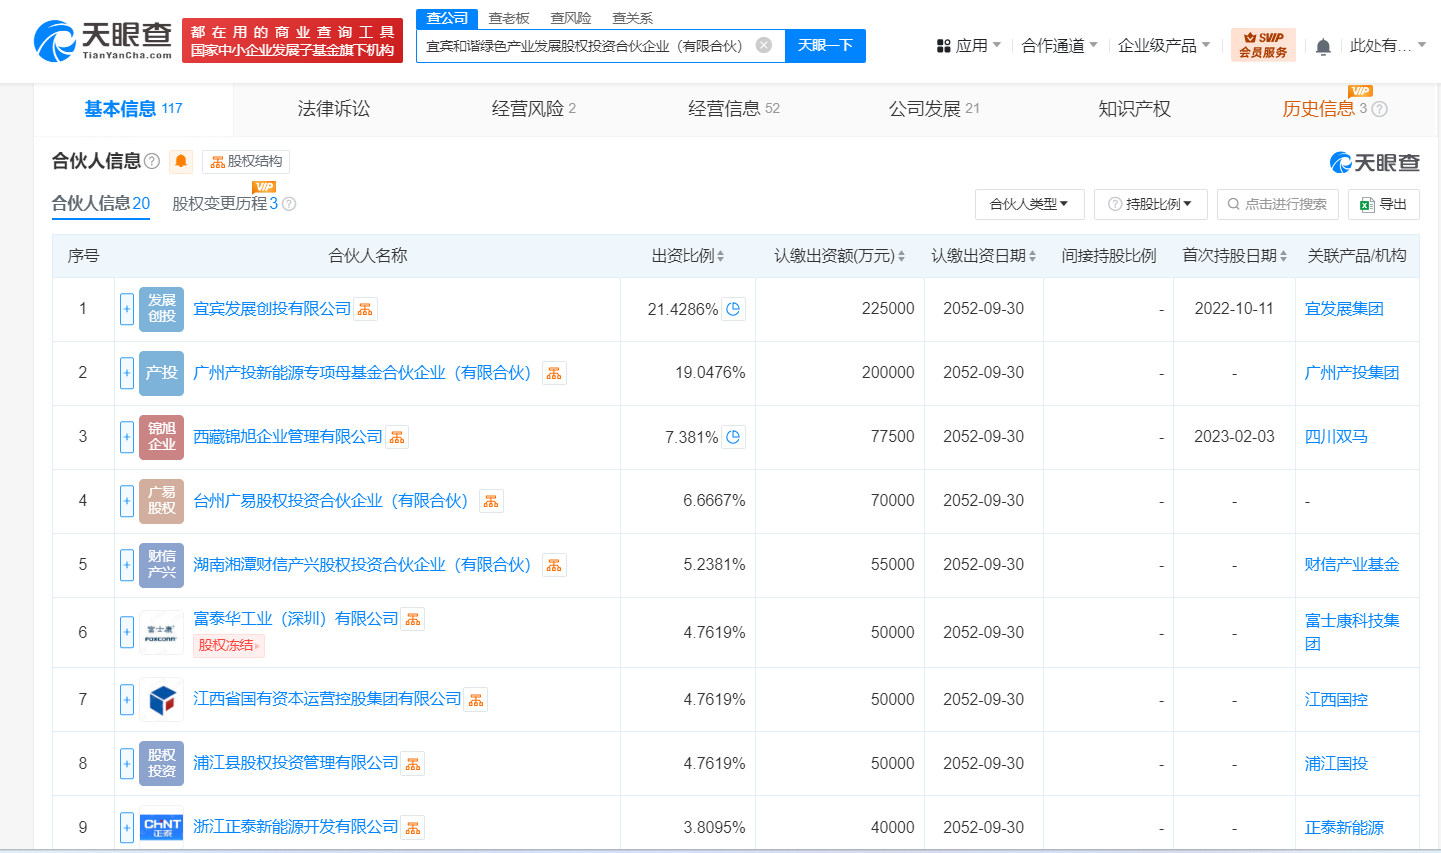Screen dimensions: 1441x853
Task: Switch to 基本信息 tab
Action: coord(133,109)
